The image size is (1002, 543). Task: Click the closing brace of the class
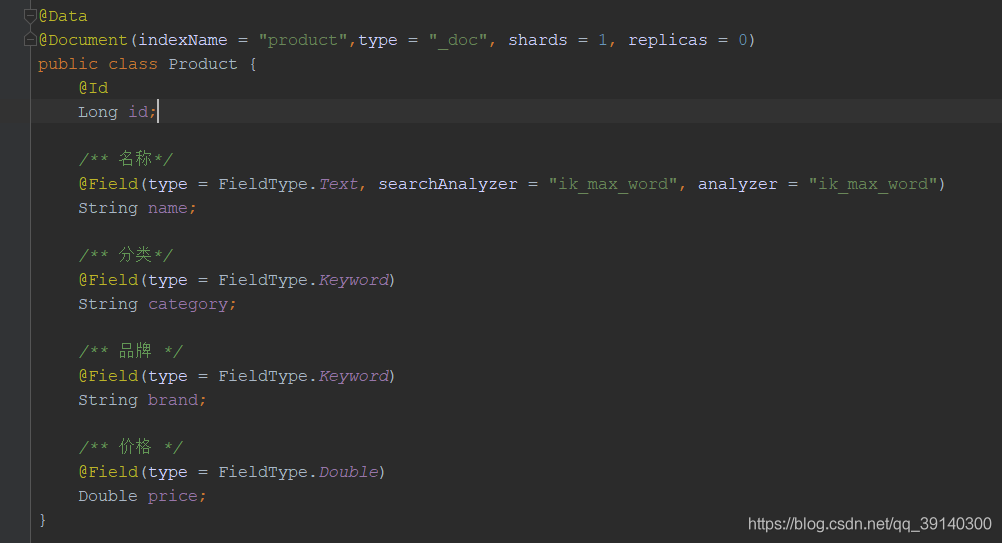42,519
